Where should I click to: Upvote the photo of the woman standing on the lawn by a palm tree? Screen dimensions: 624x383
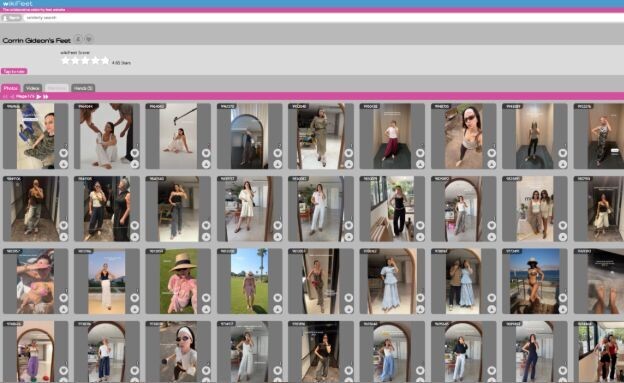tap(277, 309)
